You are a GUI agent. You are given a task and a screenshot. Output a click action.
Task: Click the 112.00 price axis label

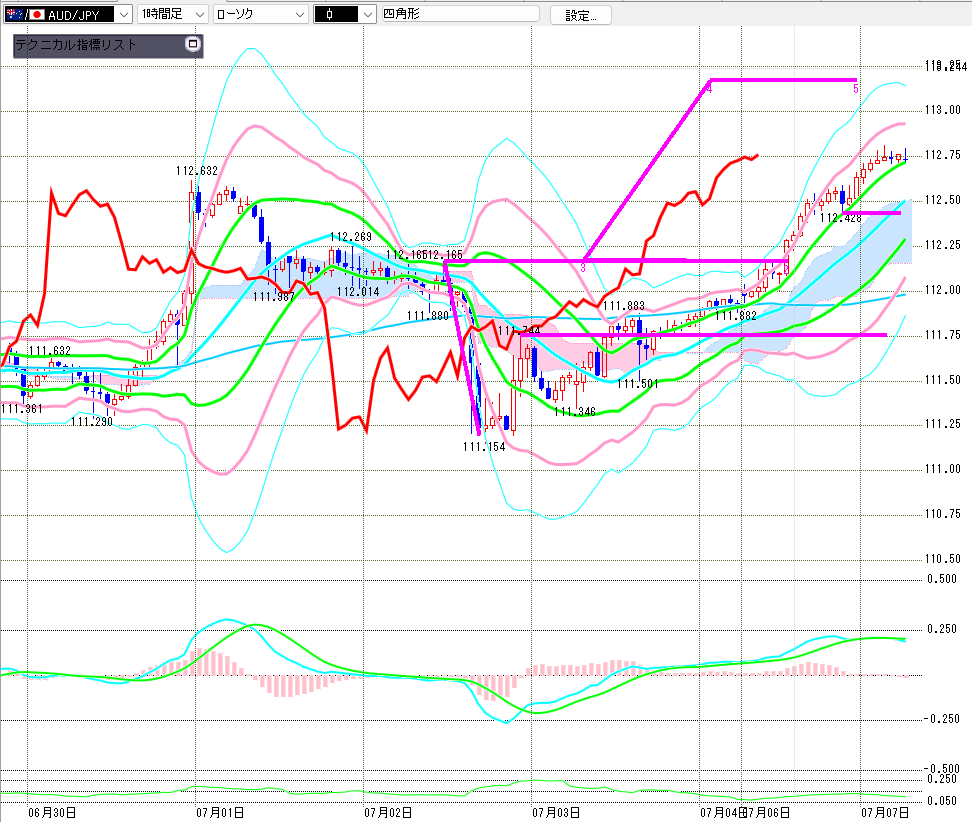(942, 289)
